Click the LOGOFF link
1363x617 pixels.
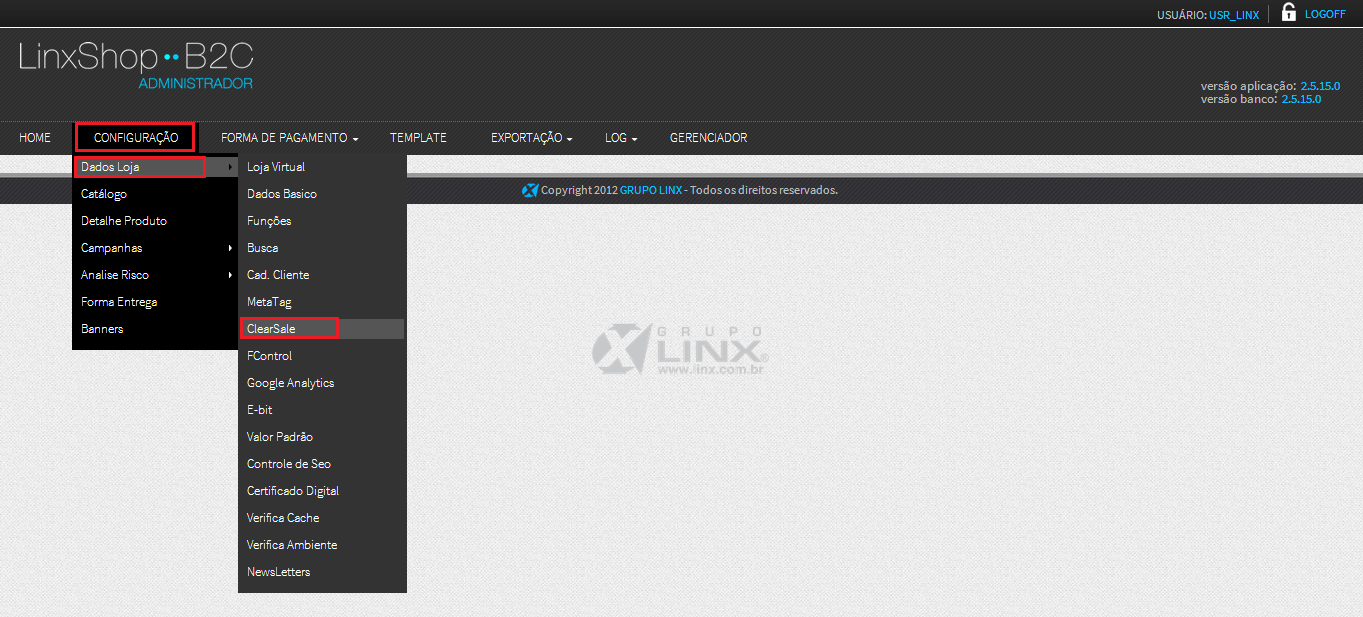click(x=1325, y=14)
